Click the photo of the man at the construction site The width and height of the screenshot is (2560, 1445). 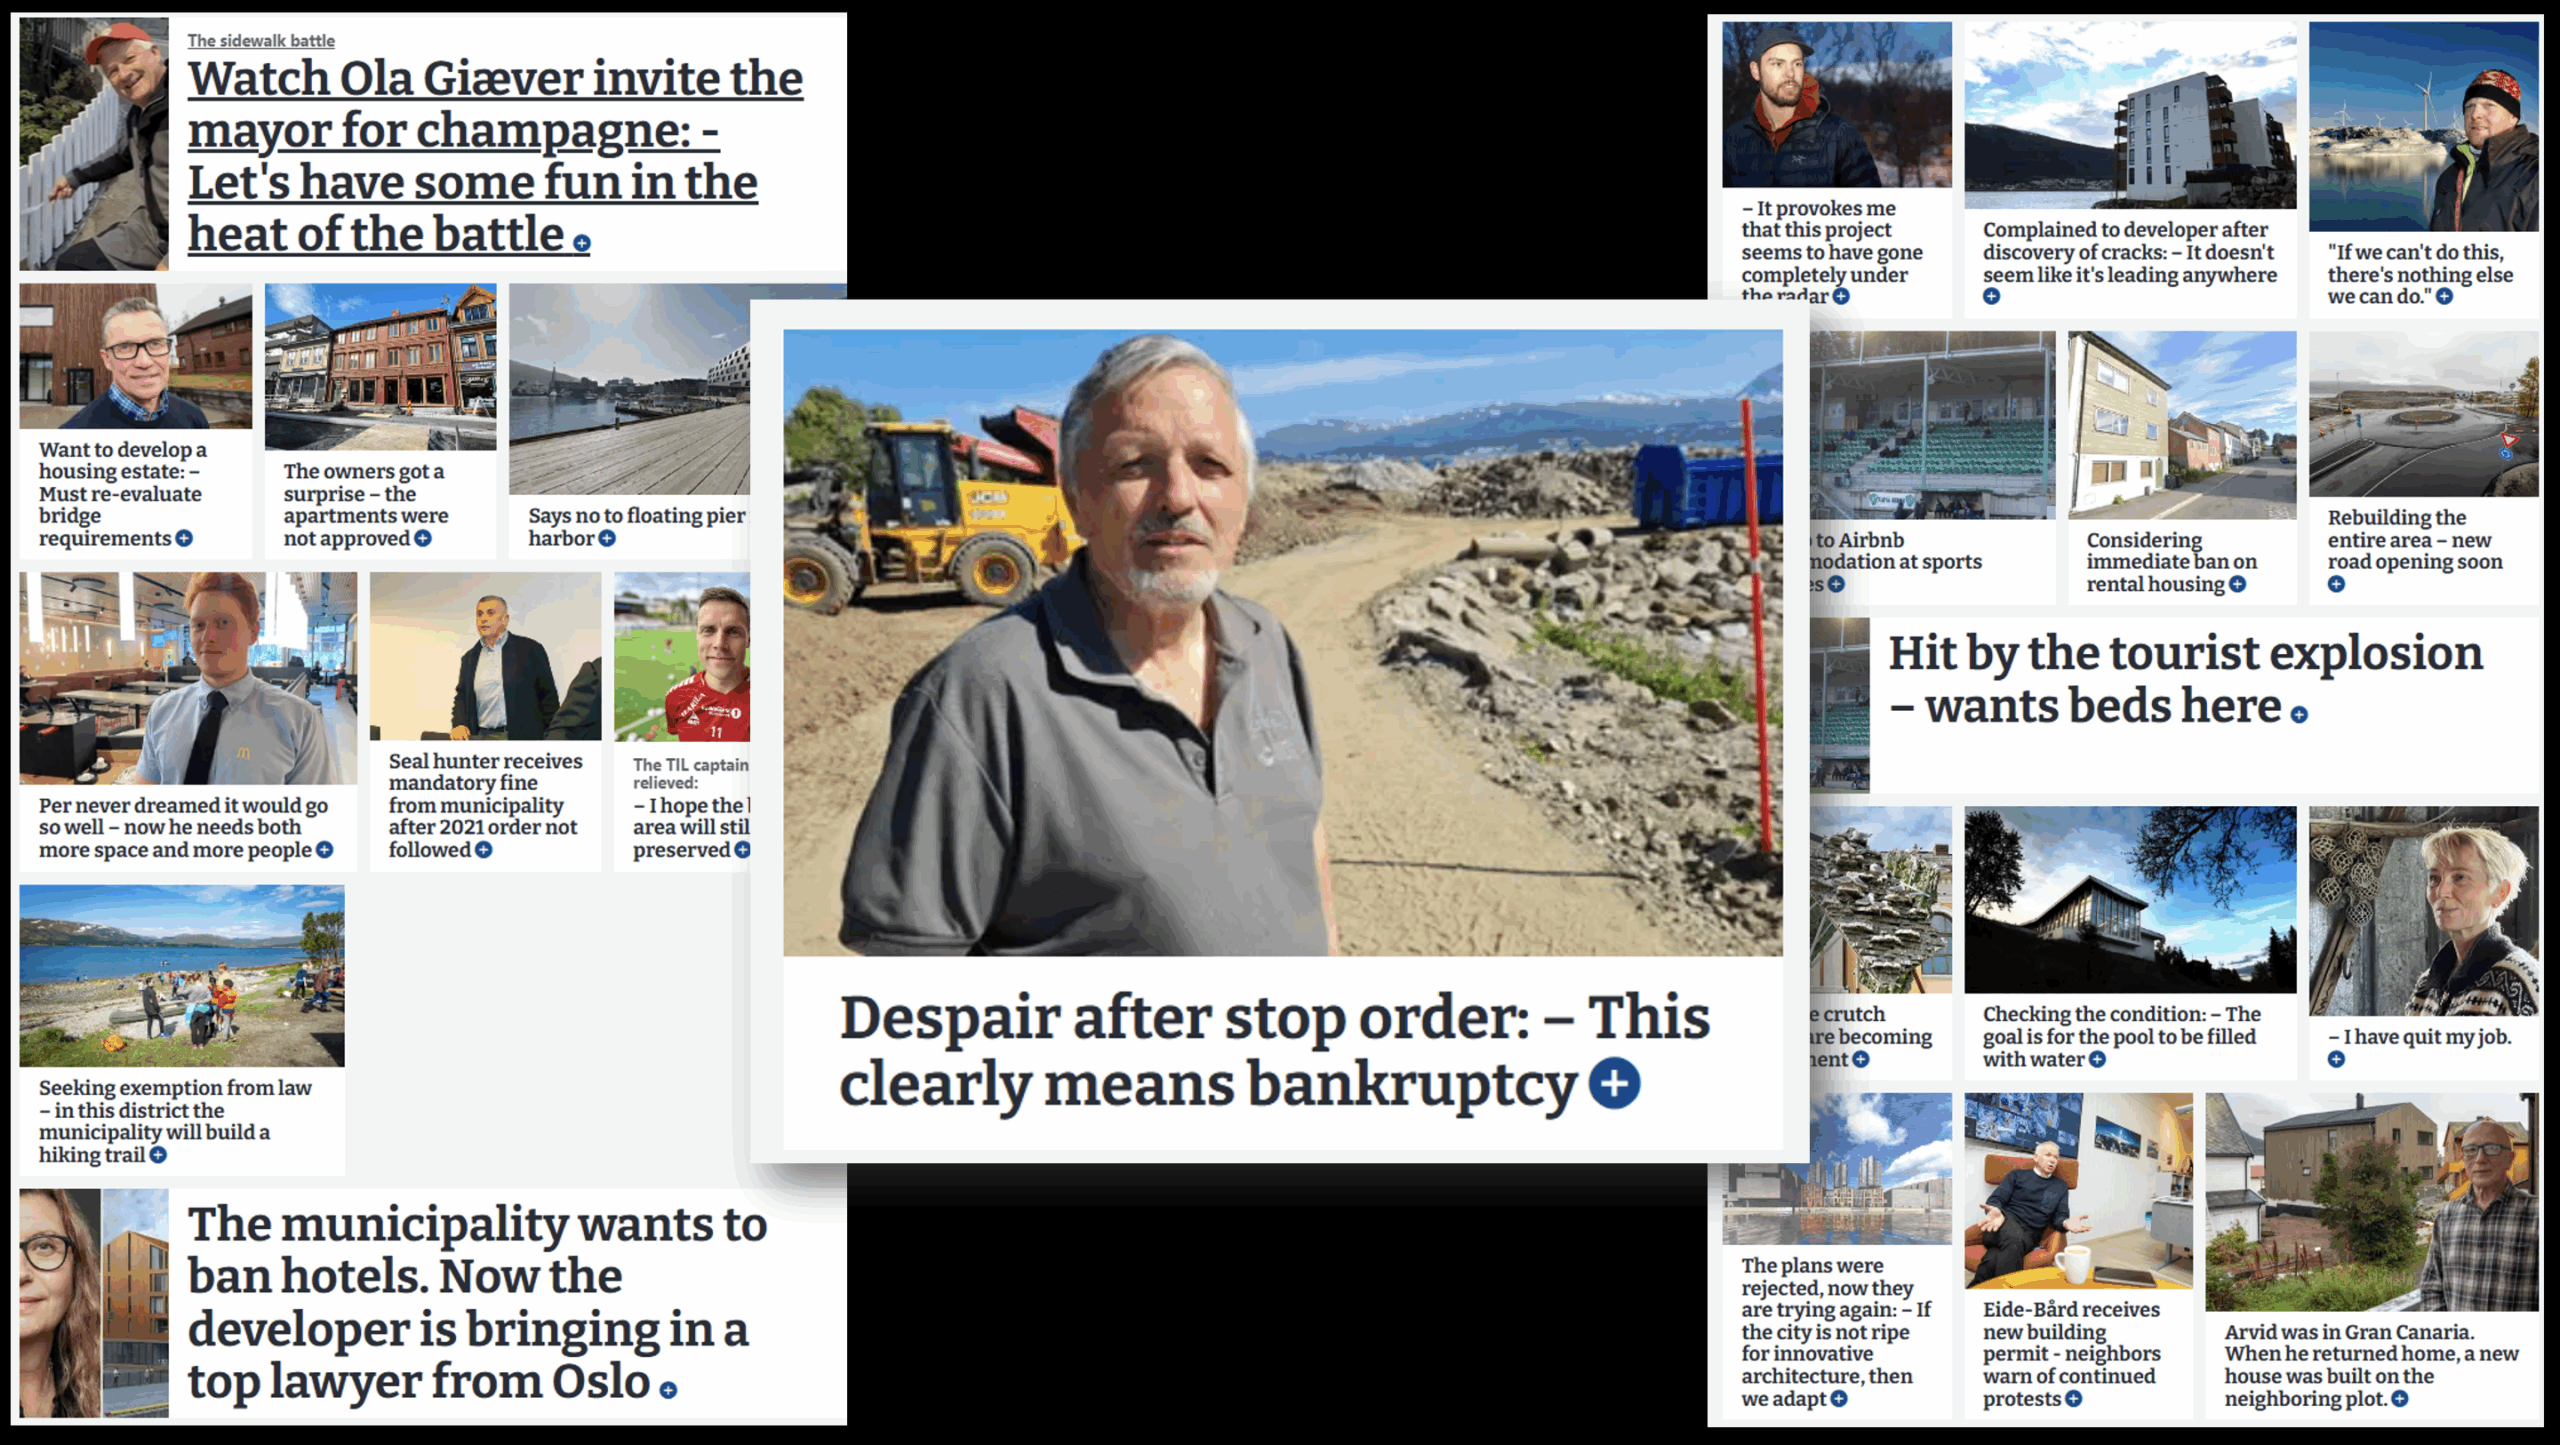tap(1282, 643)
